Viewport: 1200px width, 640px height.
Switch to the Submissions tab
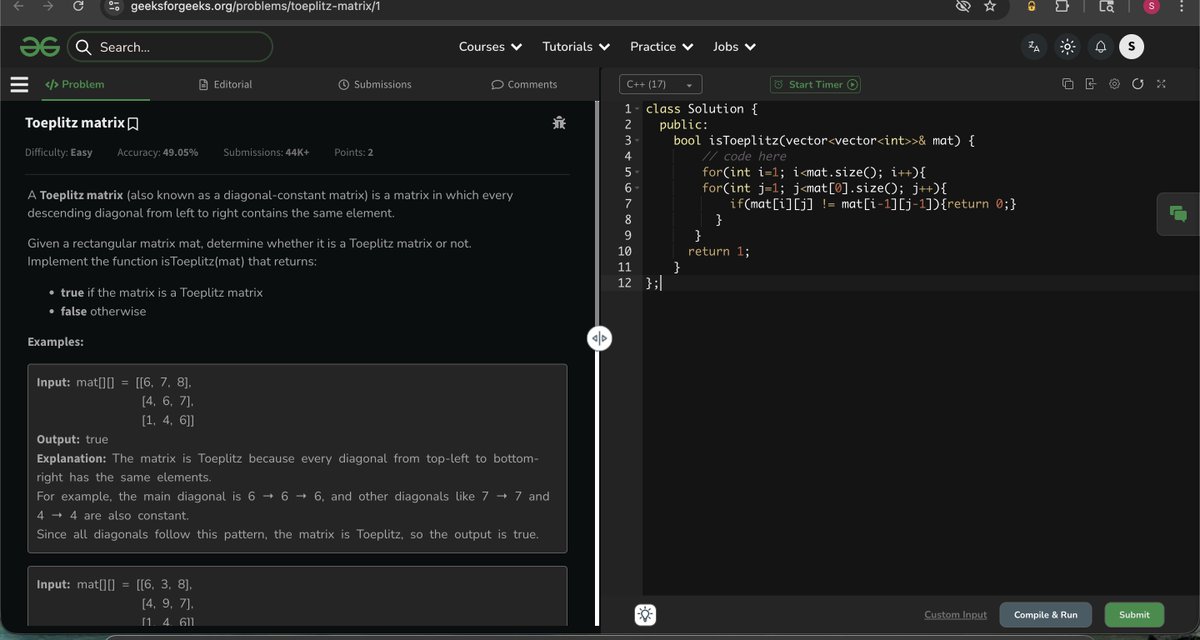pyautogui.click(x=375, y=85)
